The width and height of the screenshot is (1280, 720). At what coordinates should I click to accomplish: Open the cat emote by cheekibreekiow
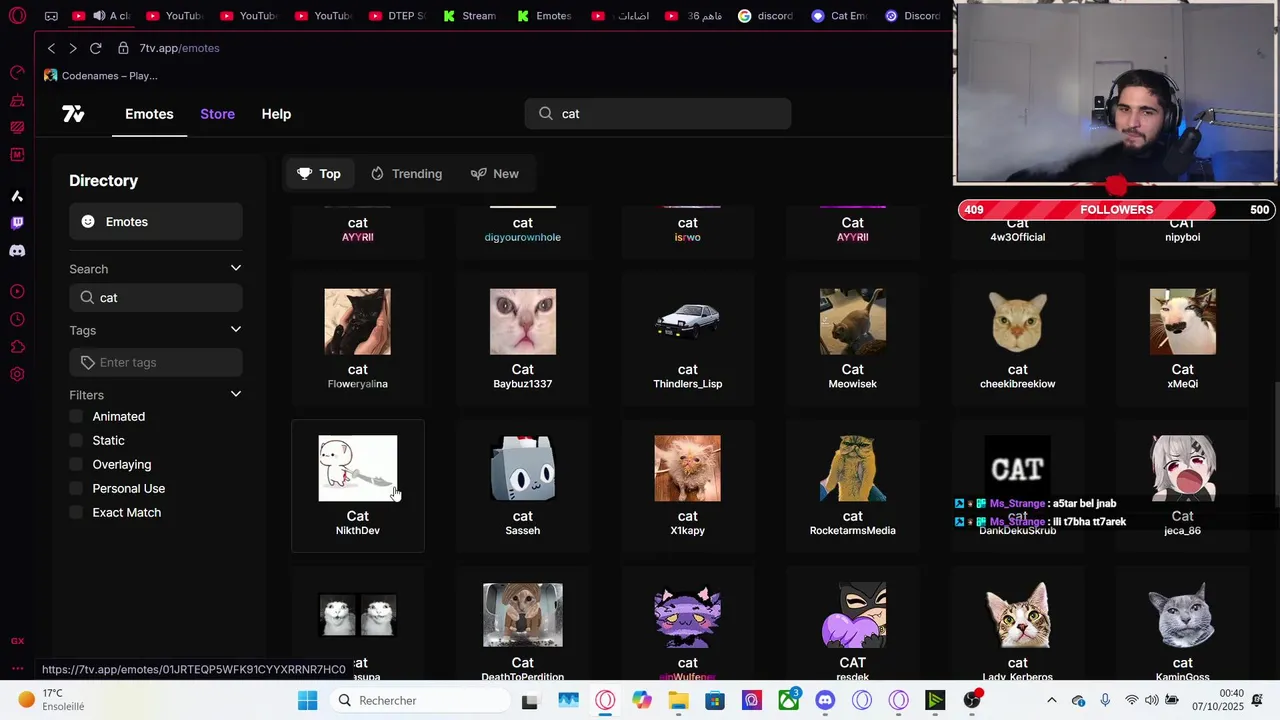1018,339
